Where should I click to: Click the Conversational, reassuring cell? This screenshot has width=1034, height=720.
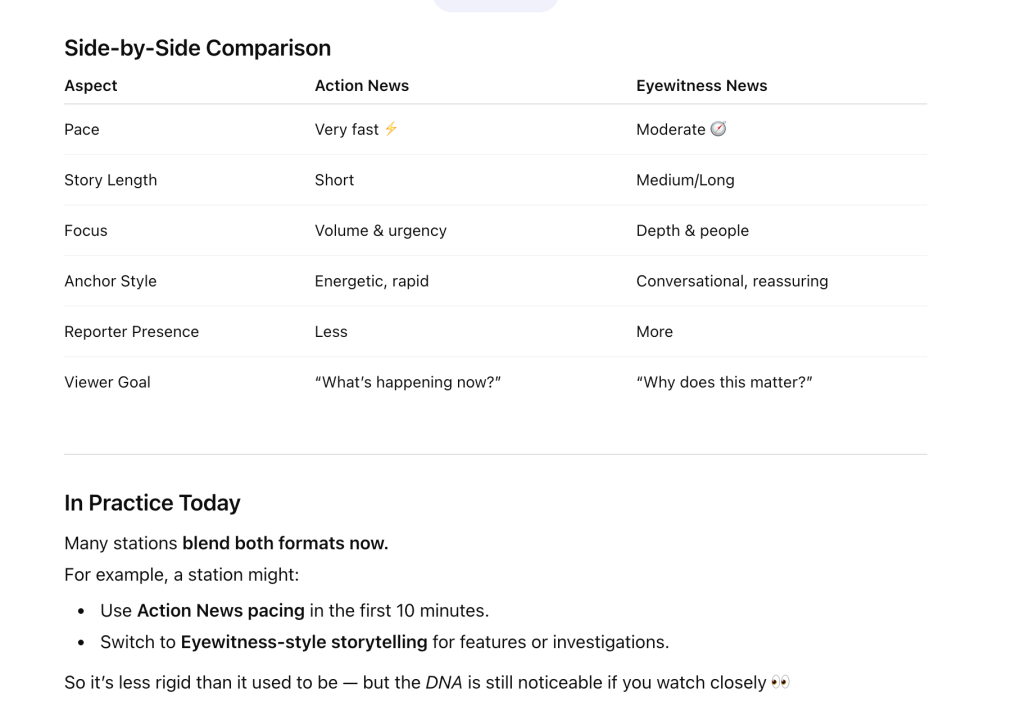732,281
